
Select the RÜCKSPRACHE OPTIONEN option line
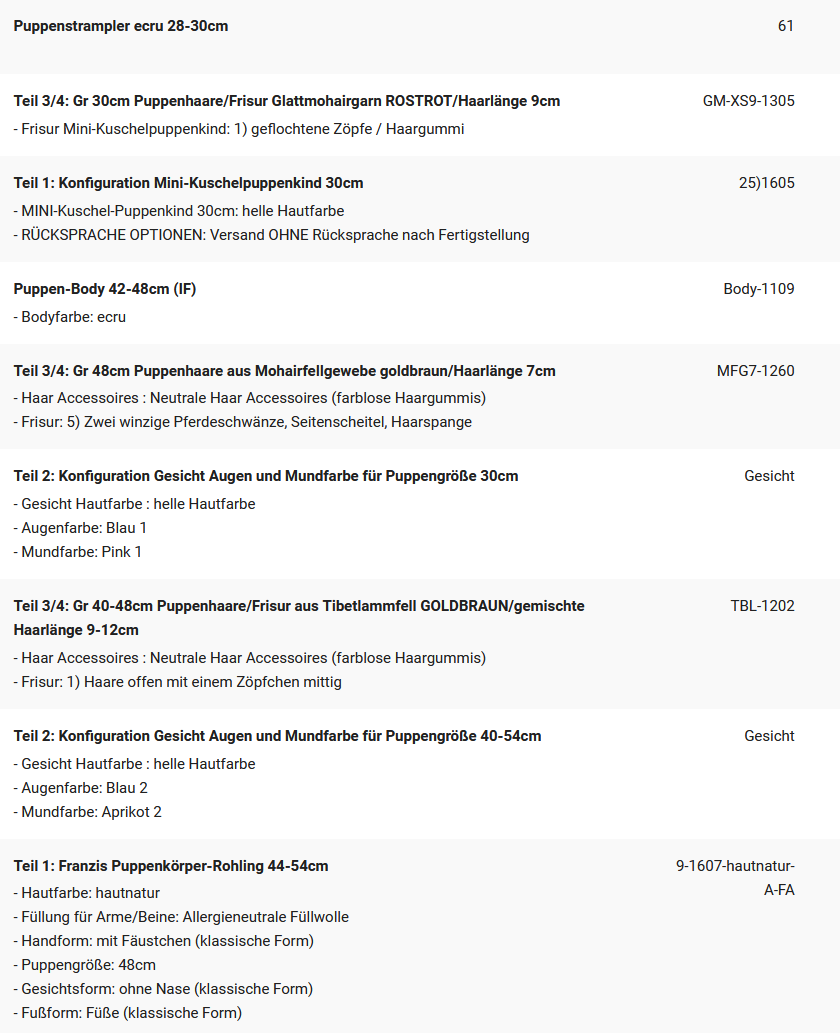(271, 235)
